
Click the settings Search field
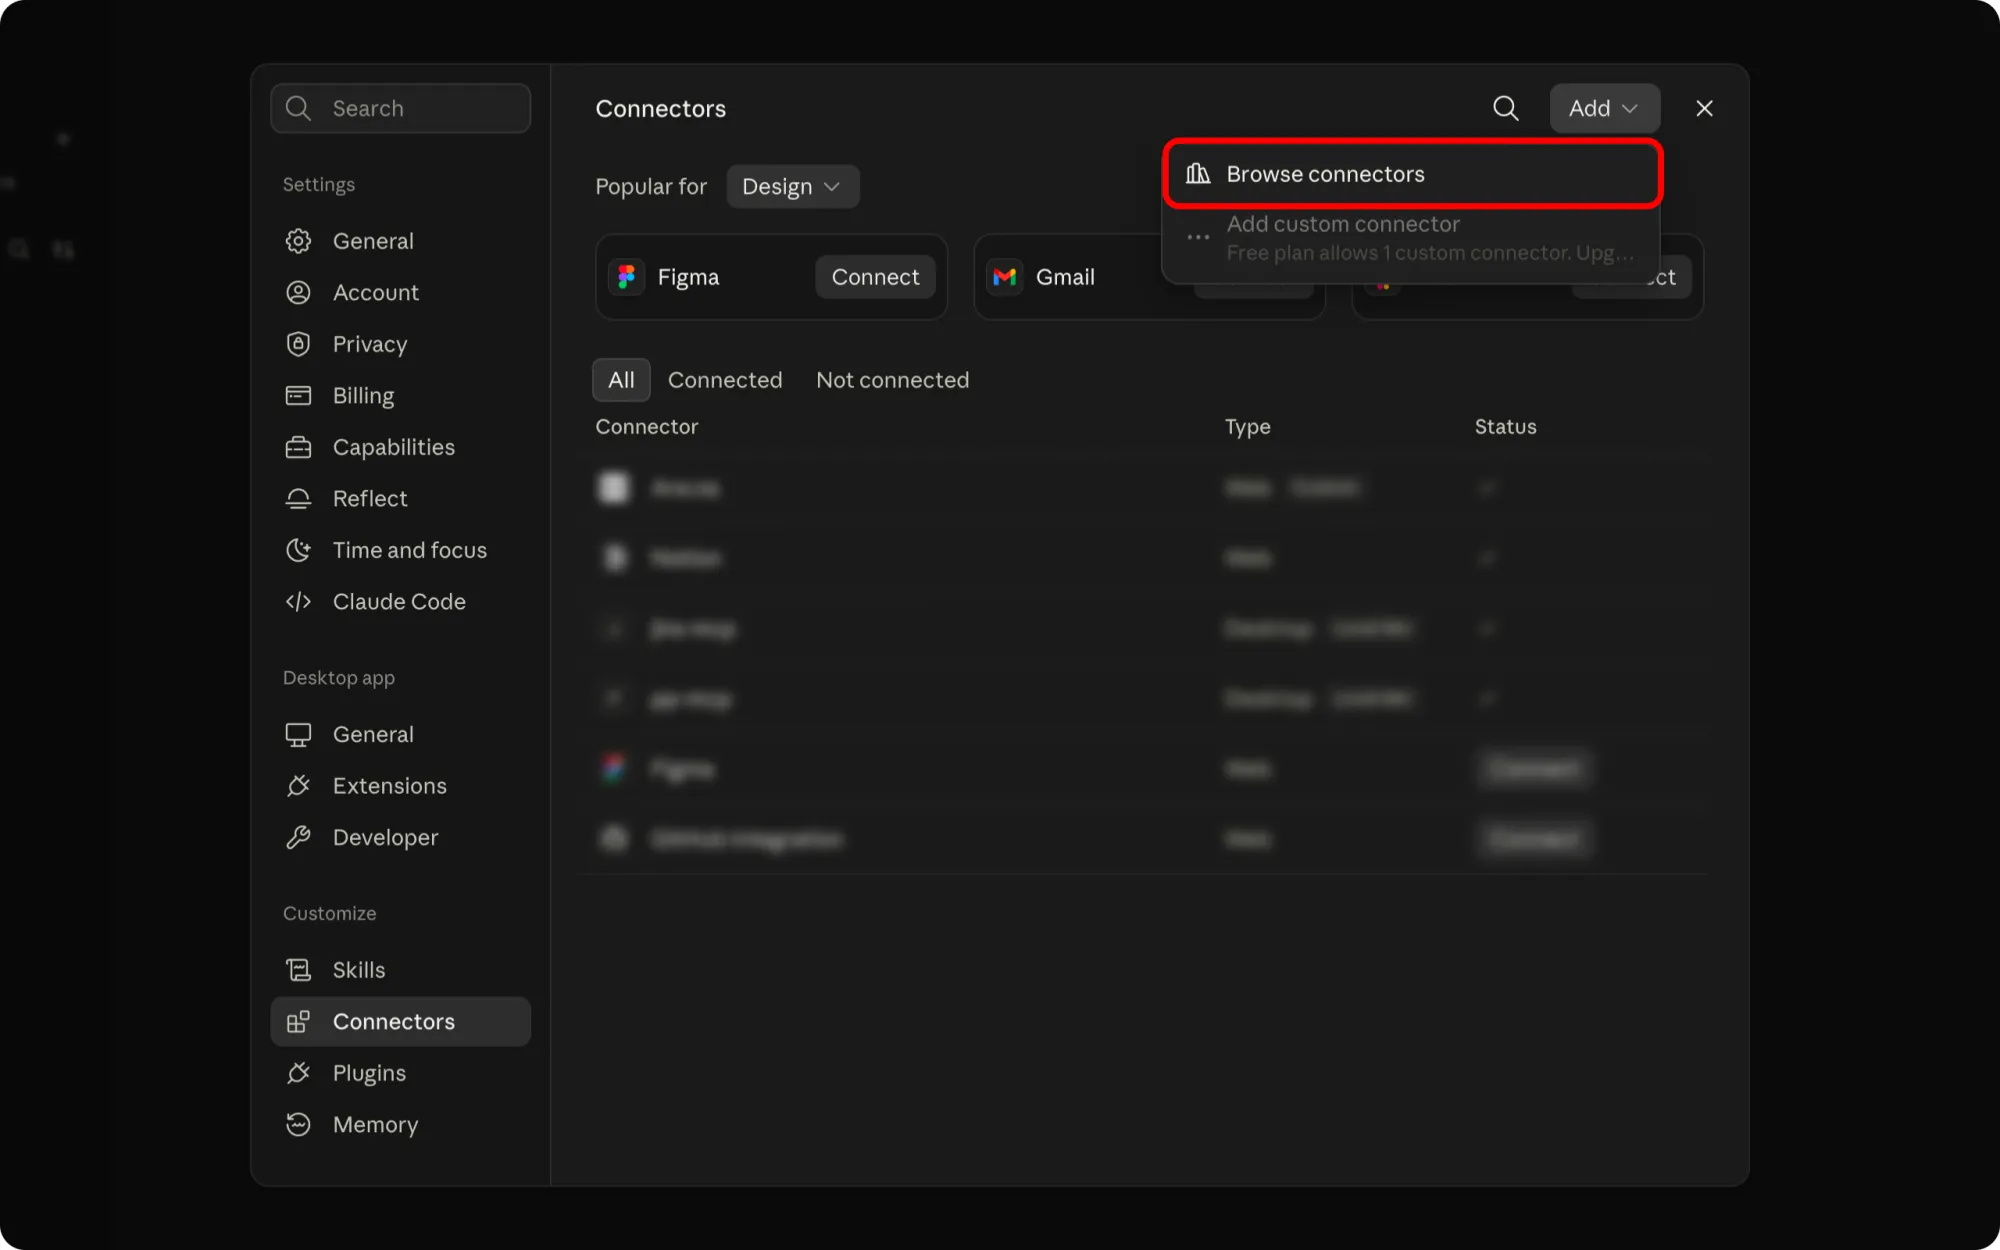[400, 108]
